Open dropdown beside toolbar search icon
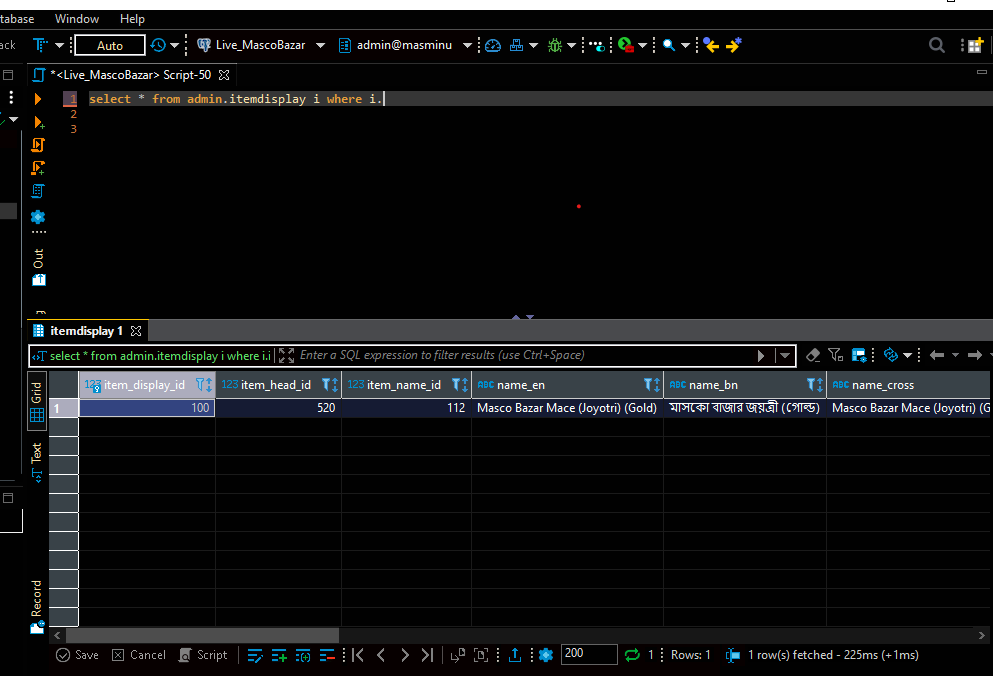Image resolution: width=993 pixels, height=676 pixels. point(685,45)
